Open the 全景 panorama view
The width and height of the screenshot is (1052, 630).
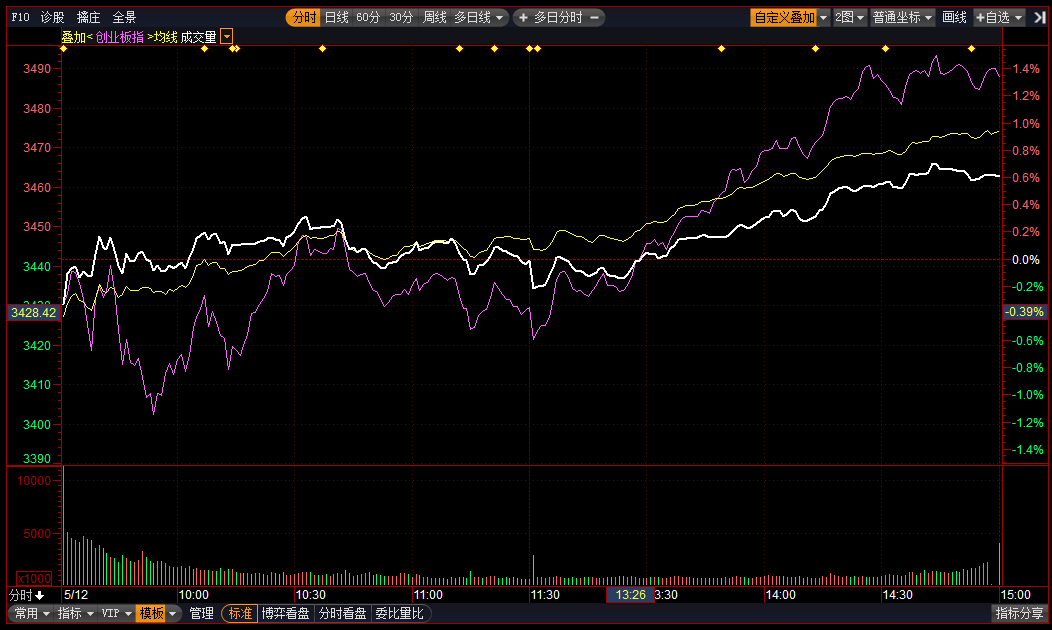pyautogui.click(x=124, y=17)
